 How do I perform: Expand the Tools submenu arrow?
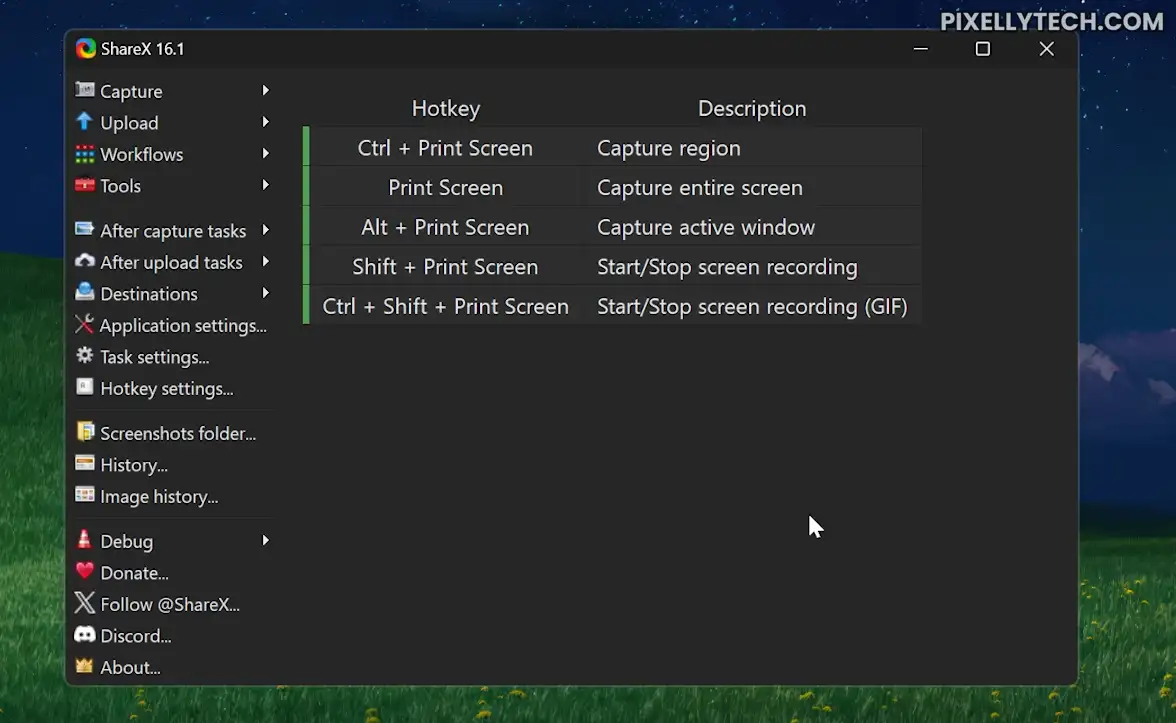click(x=266, y=184)
